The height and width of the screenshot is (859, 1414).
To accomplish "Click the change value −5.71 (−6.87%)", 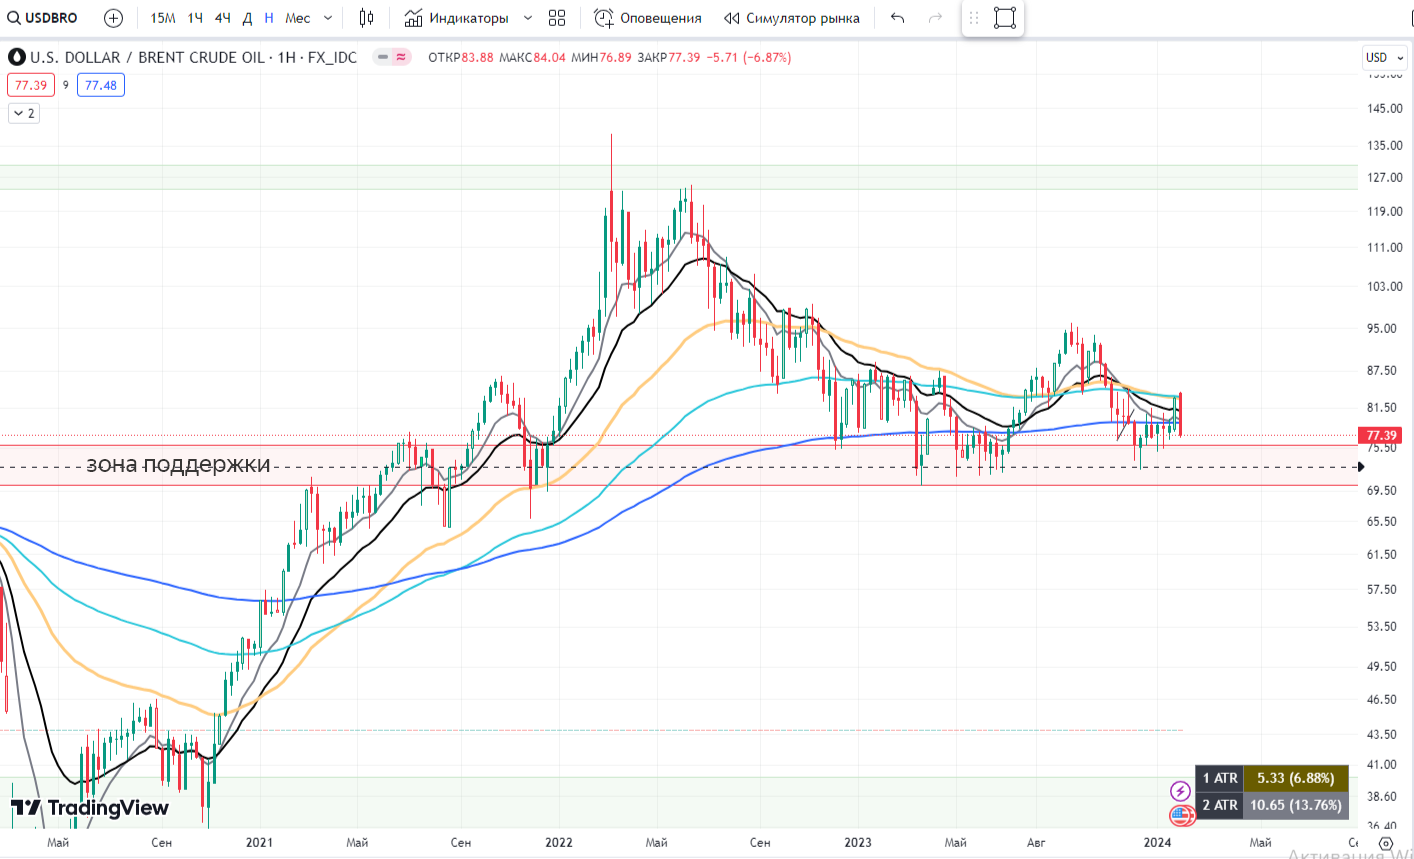I will 749,57.
